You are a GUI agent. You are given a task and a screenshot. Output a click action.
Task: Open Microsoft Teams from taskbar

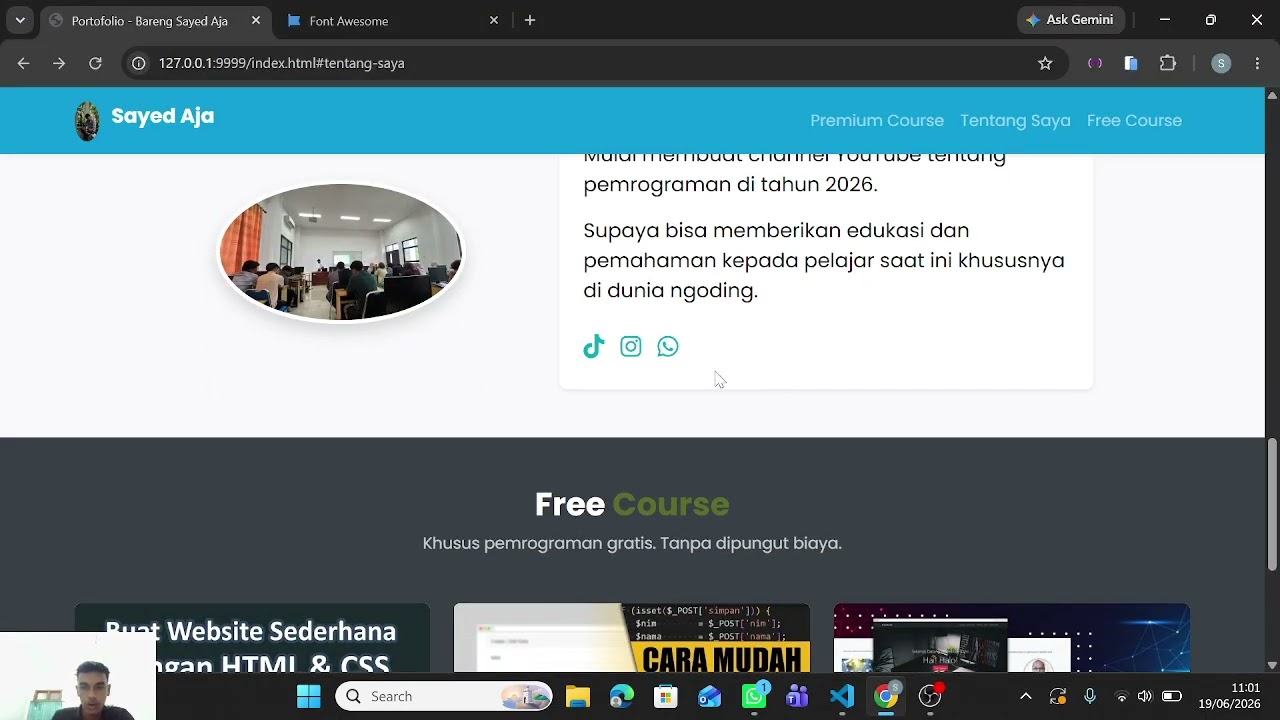pyautogui.click(x=797, y=696)
